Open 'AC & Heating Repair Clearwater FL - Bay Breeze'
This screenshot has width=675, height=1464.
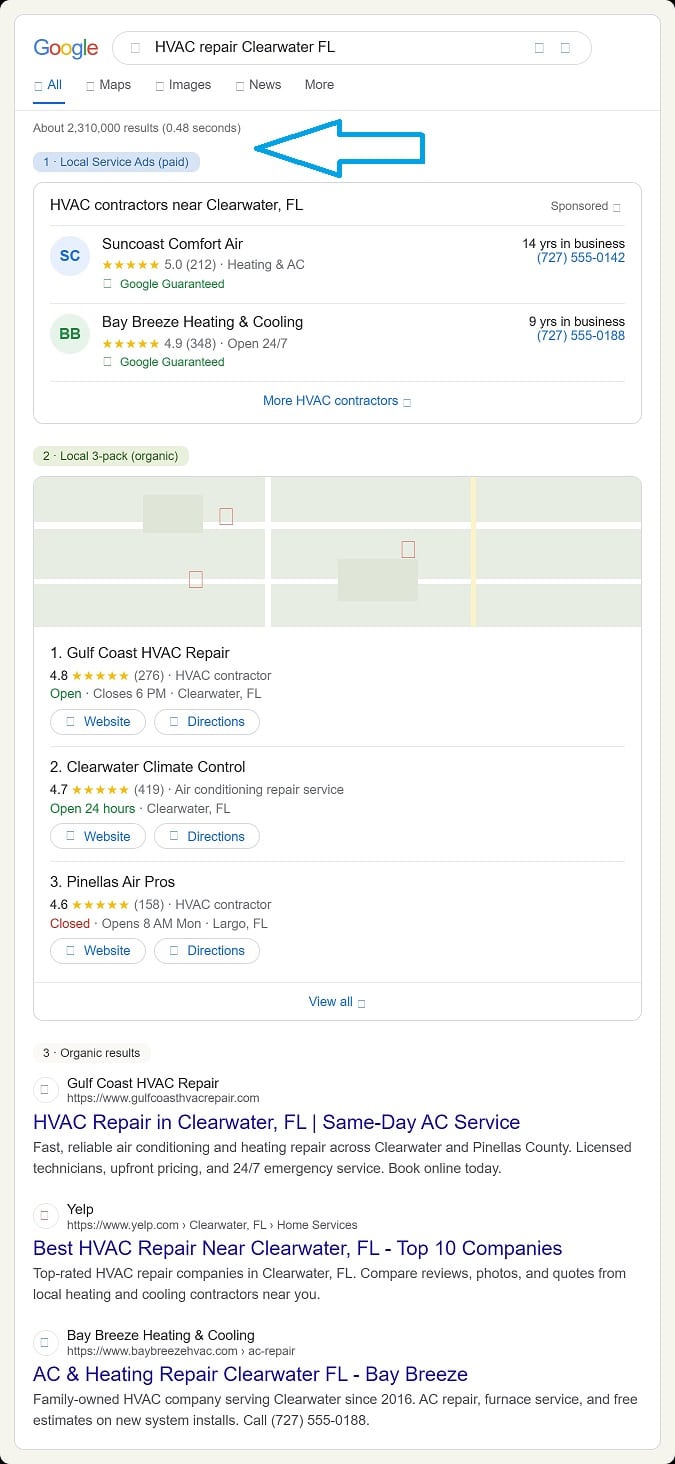click(251, 1374)
